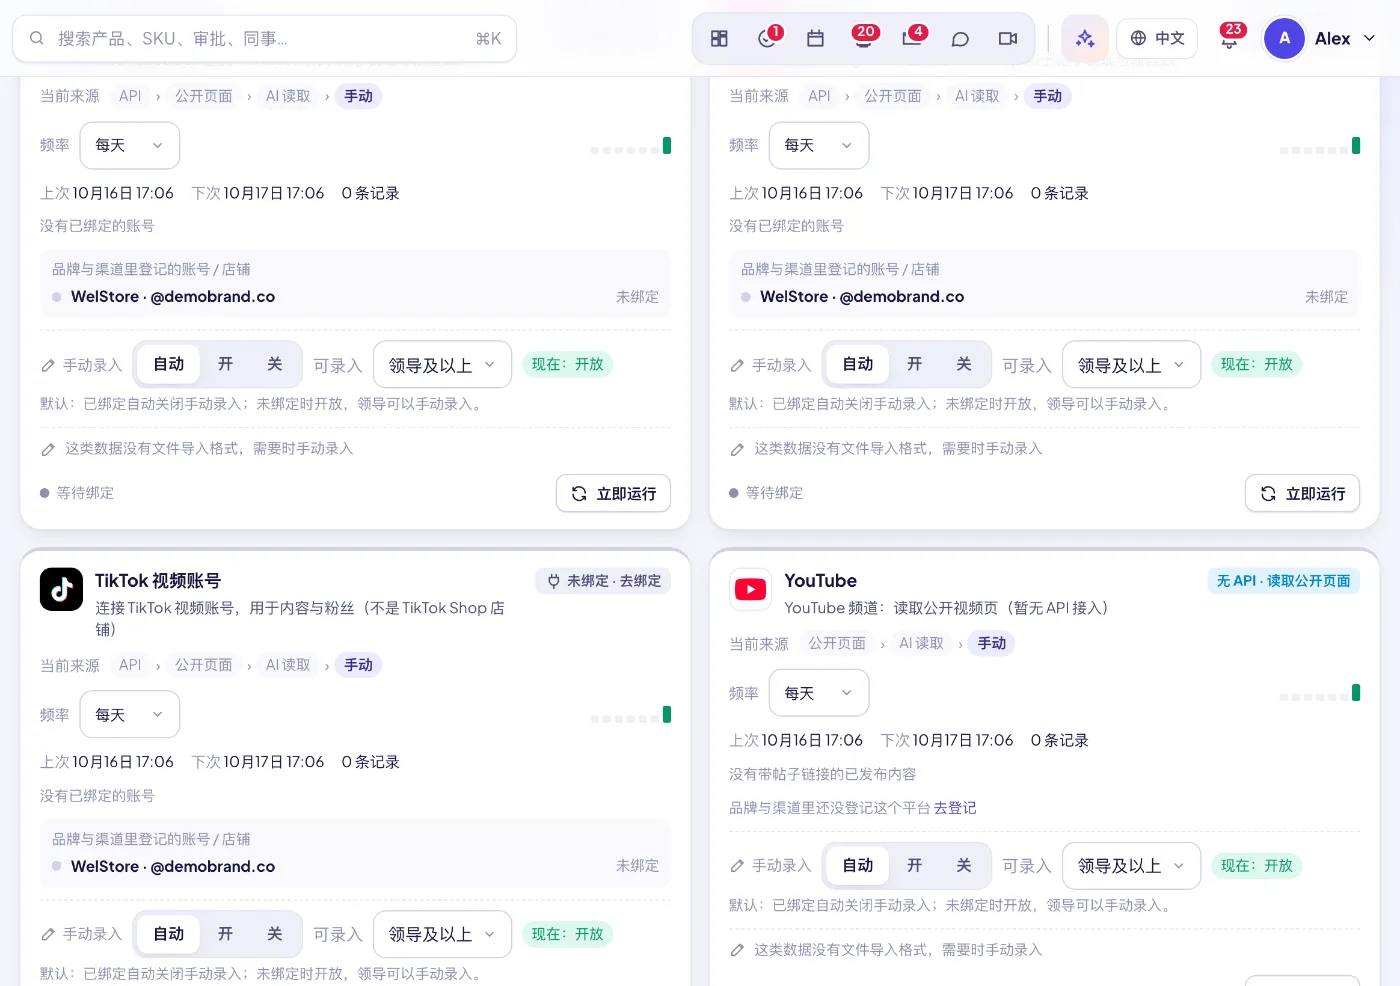Open 每天 frequency dropdown above TikTok card
Screen dimensions: 1400x986
(x=130, y=146)
